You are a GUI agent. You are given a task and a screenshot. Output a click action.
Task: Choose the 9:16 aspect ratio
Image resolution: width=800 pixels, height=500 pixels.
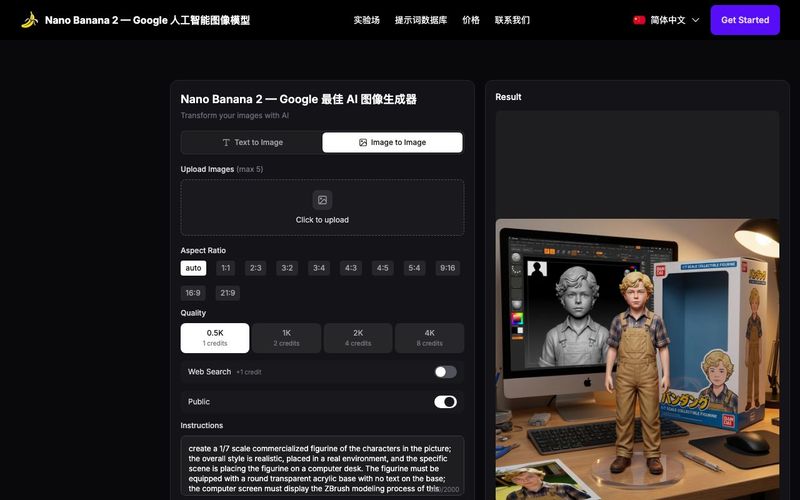click(x=447, y=268)
